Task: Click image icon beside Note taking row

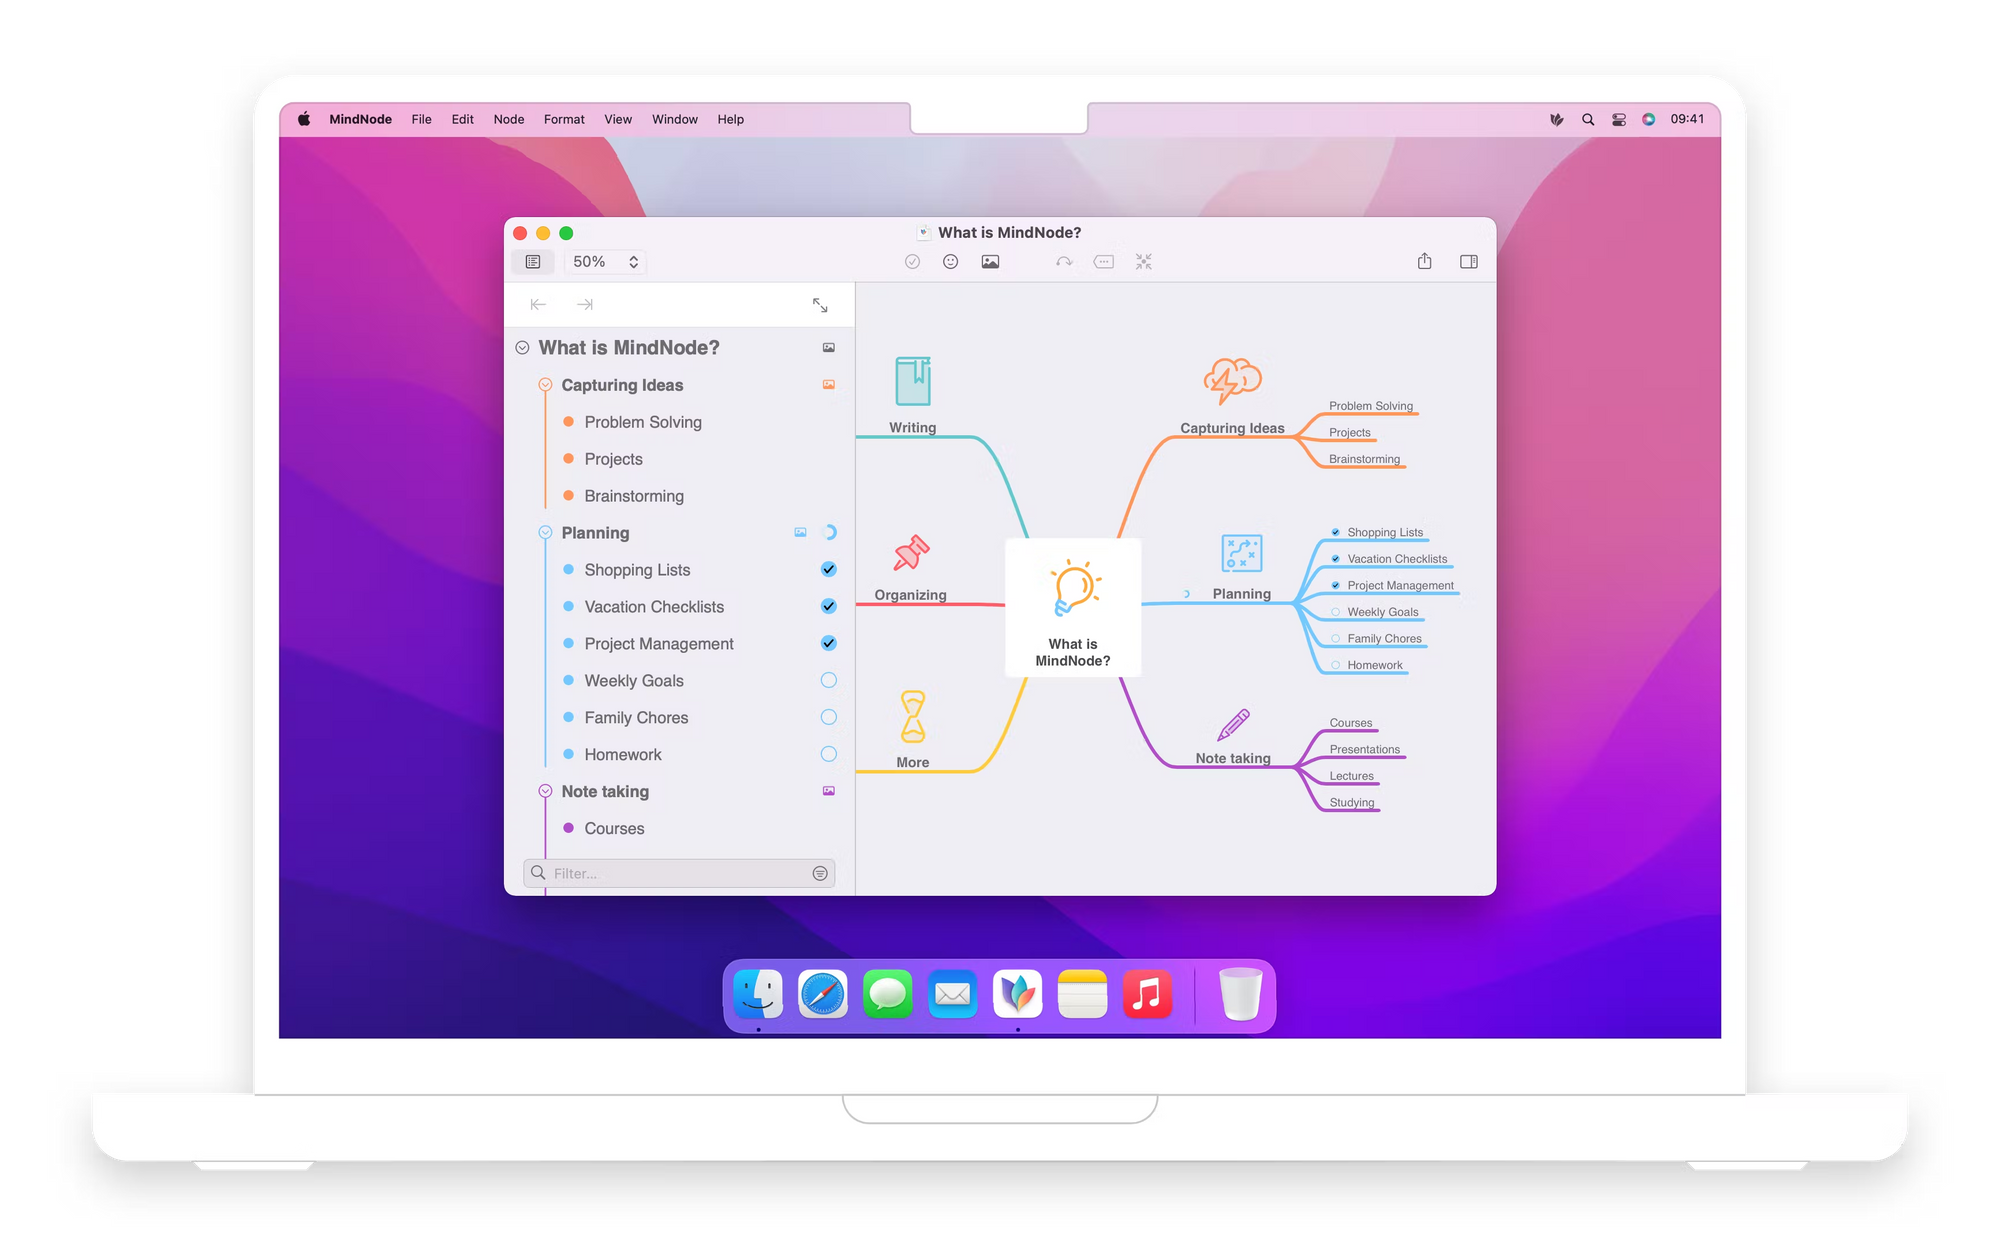Action: point(829,791)
